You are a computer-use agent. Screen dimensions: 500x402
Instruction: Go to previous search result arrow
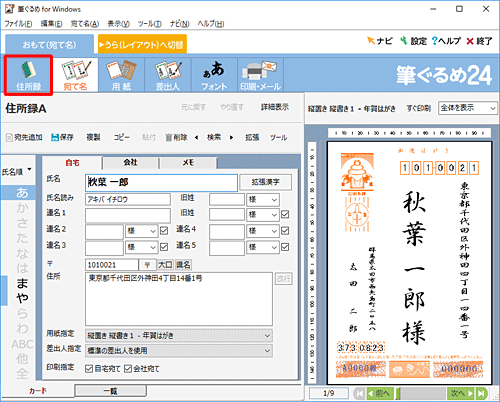196,137
